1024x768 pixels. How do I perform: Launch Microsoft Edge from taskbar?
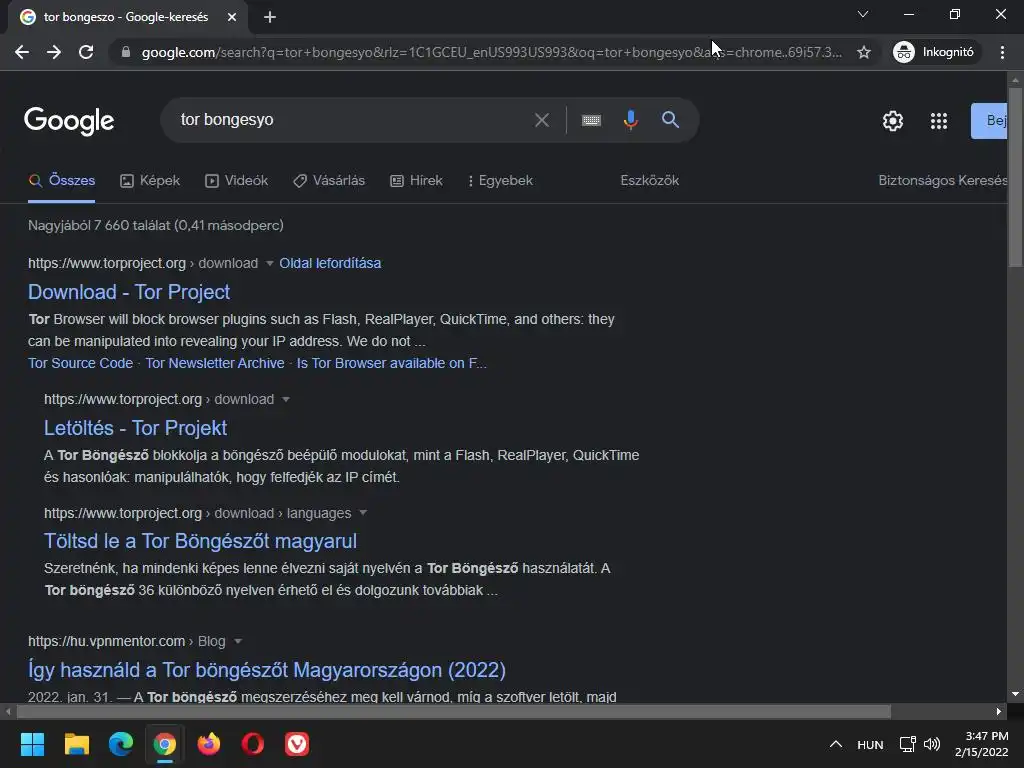(121, 744)
